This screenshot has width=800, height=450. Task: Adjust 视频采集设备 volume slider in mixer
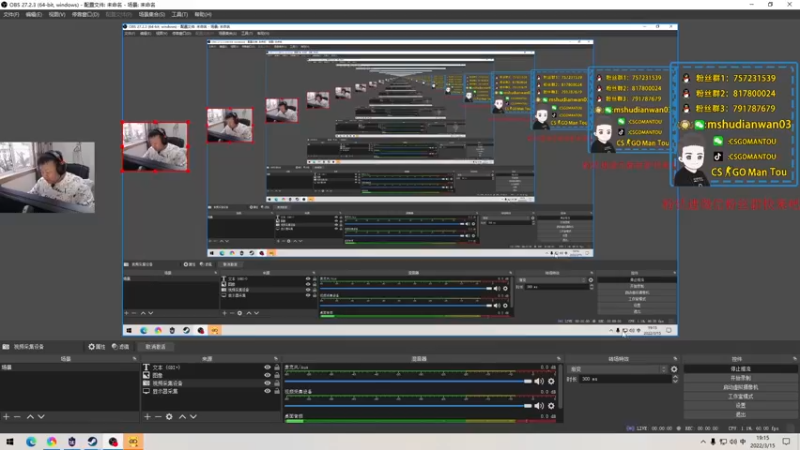[x=408, y=406]
